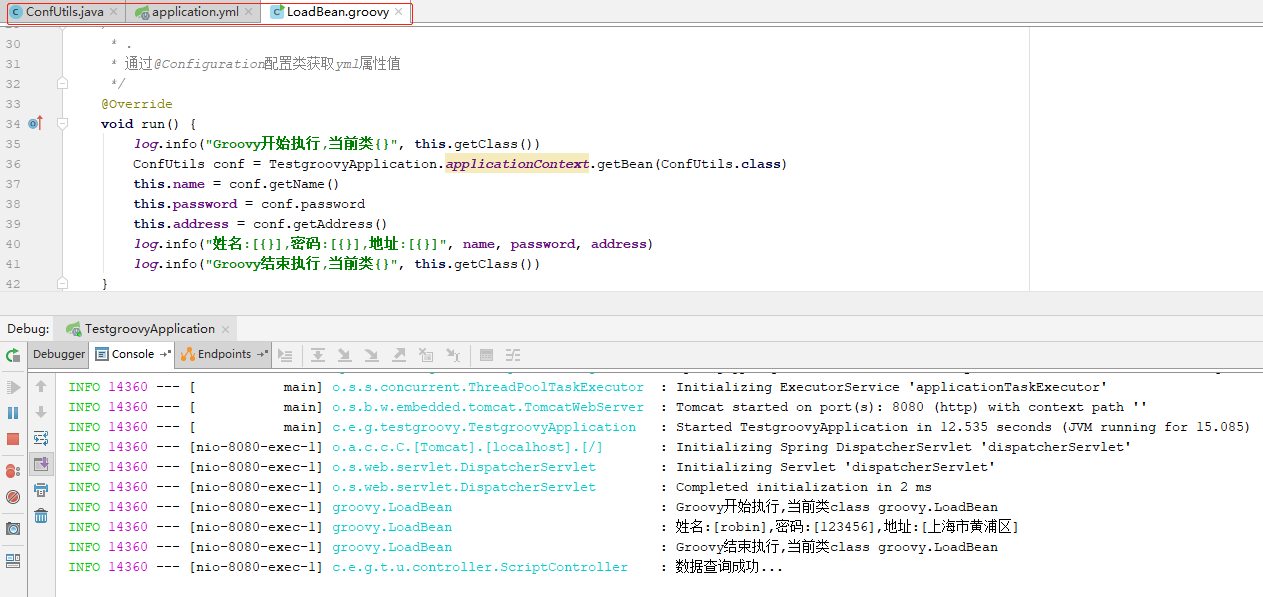Open Evaluate Expression calculator icon

click(x=486, y=355)
